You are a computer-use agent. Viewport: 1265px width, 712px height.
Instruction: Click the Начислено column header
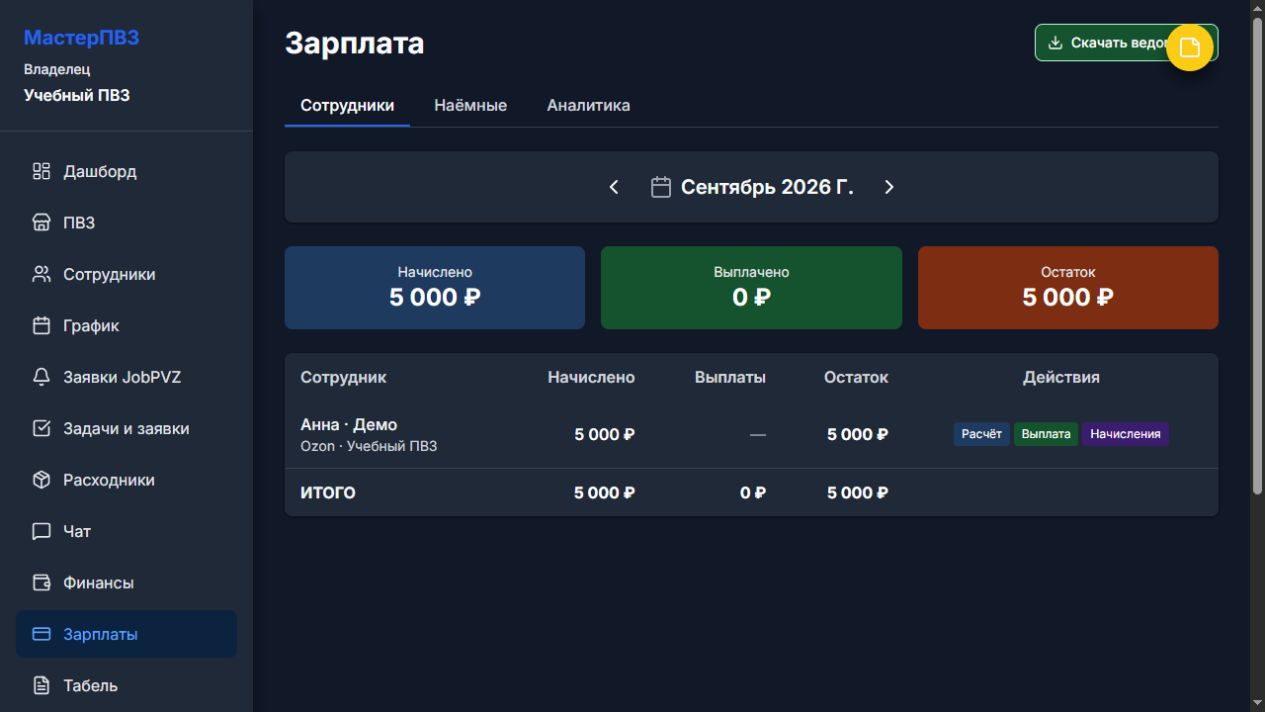pos(591,377)
